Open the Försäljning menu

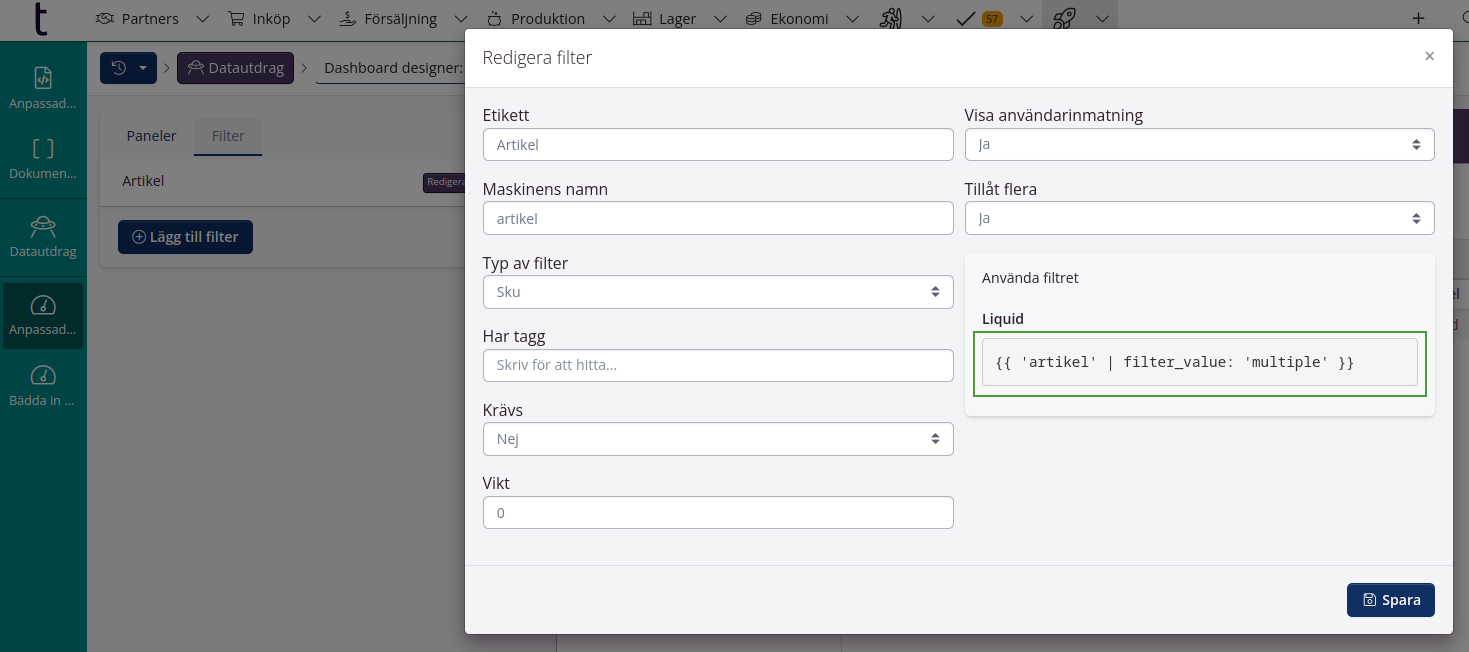(400, 19)
